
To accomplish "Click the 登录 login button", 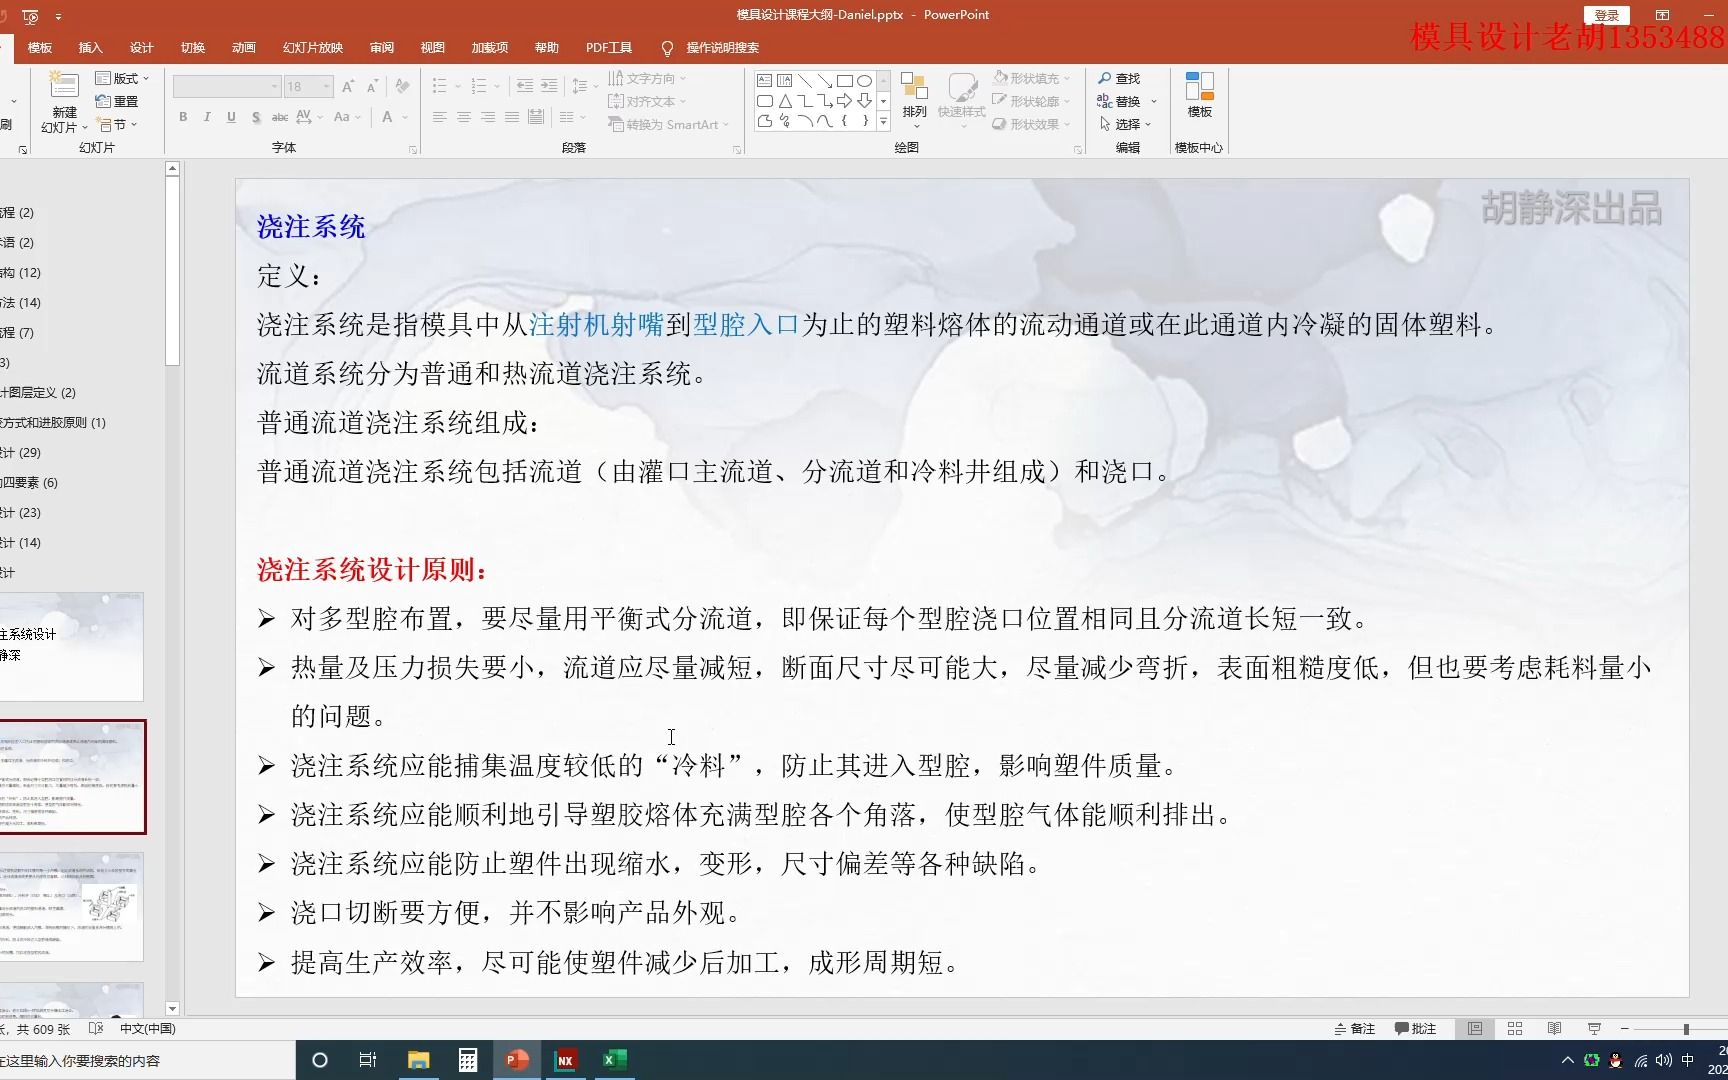I will coord(1606,15).
